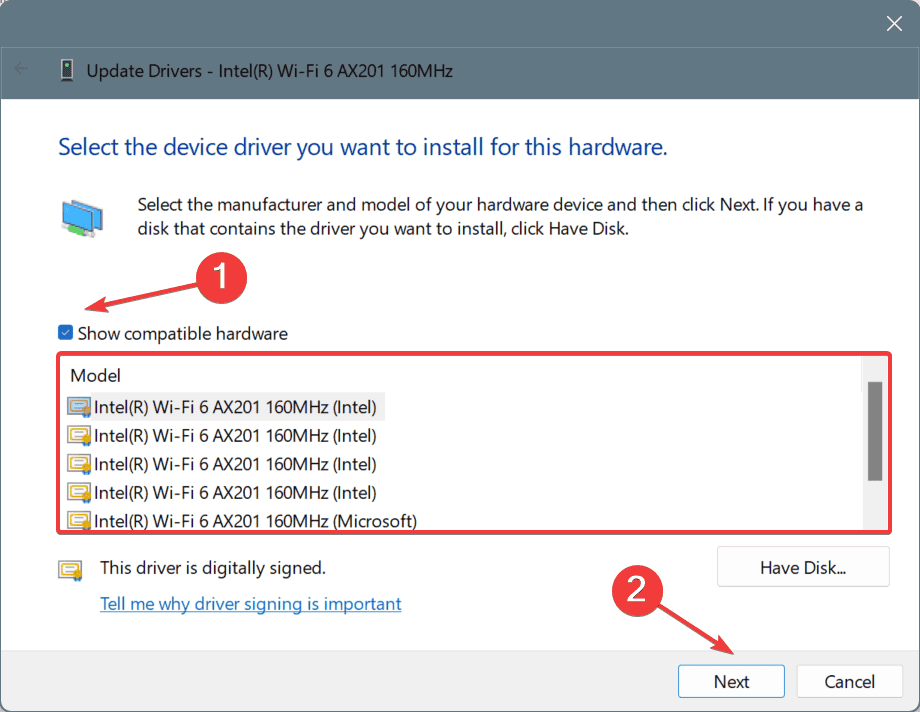Image resolution: width=920 pixels, height=712 pixels.
Task: Select Intel(R) Wi-Fi 6 AX201 160MHz (Microsoft) driver
Action: click(255, 521)
